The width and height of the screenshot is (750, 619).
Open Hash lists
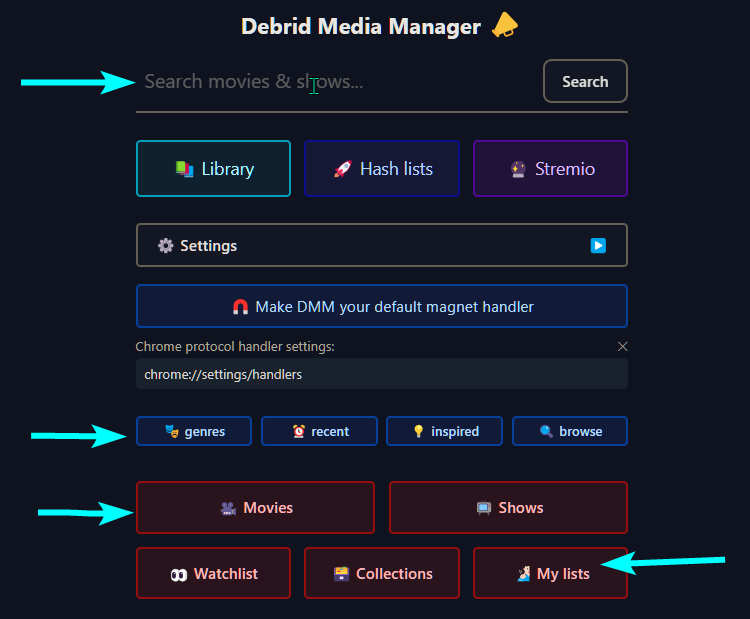(x=382, y=168)
